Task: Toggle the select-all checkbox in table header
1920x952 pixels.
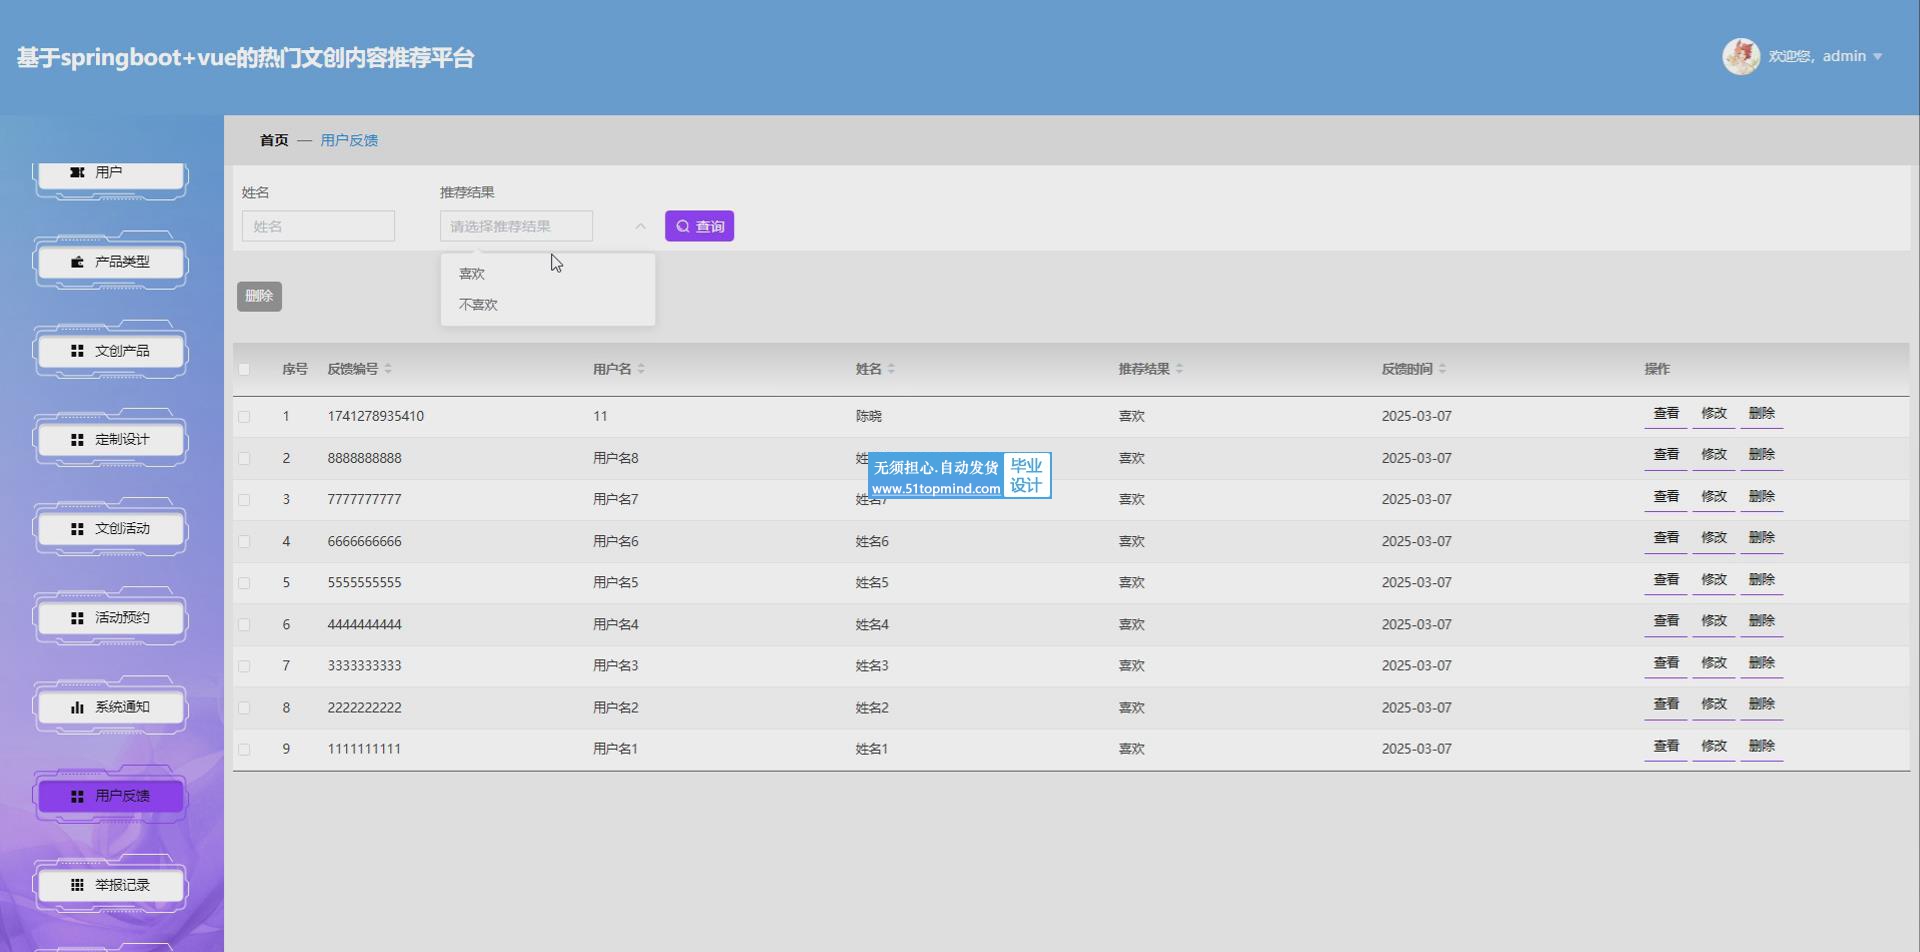Action: coord(244,369)
